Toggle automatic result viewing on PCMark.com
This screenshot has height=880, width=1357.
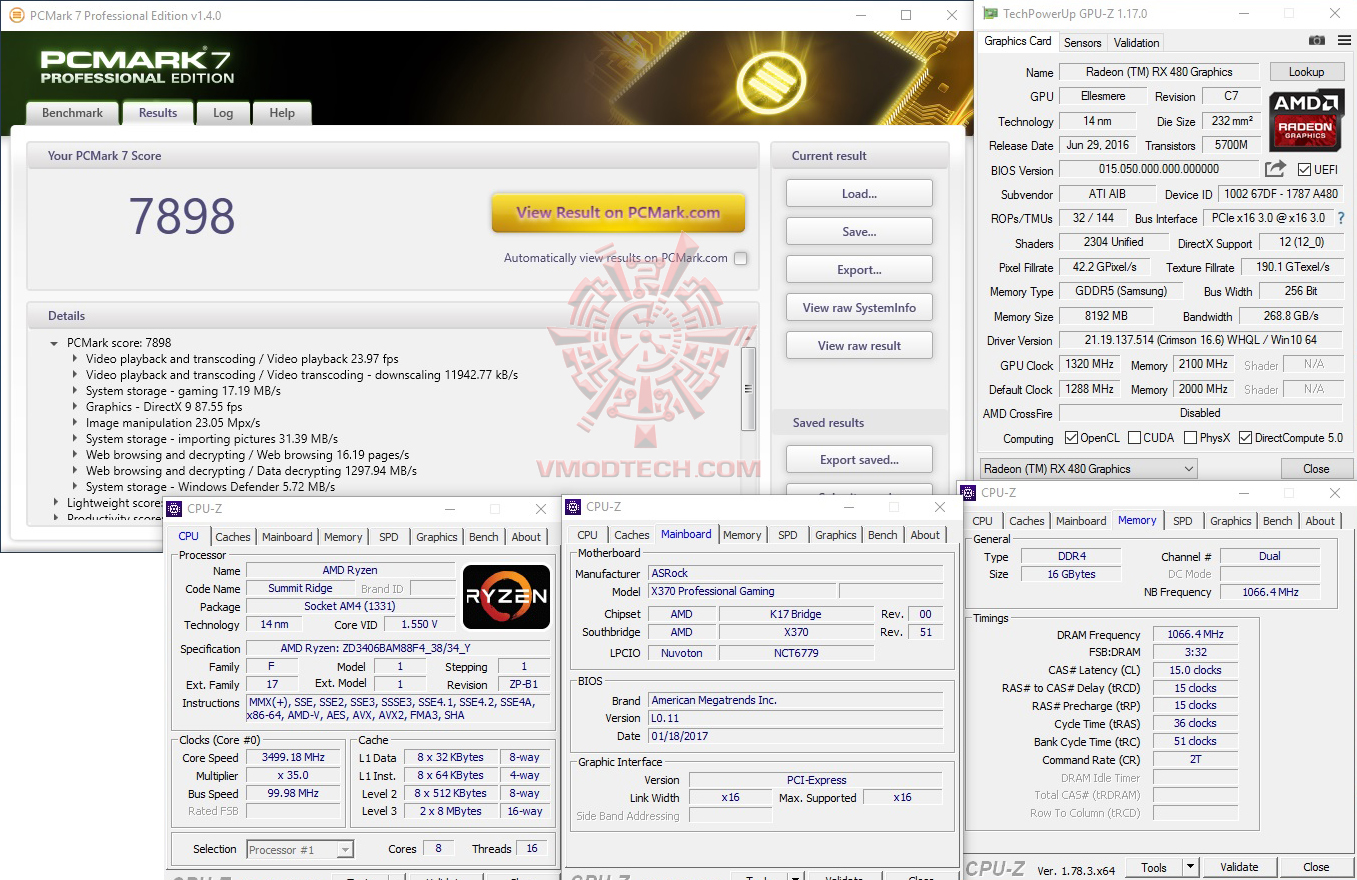[740, 257]
